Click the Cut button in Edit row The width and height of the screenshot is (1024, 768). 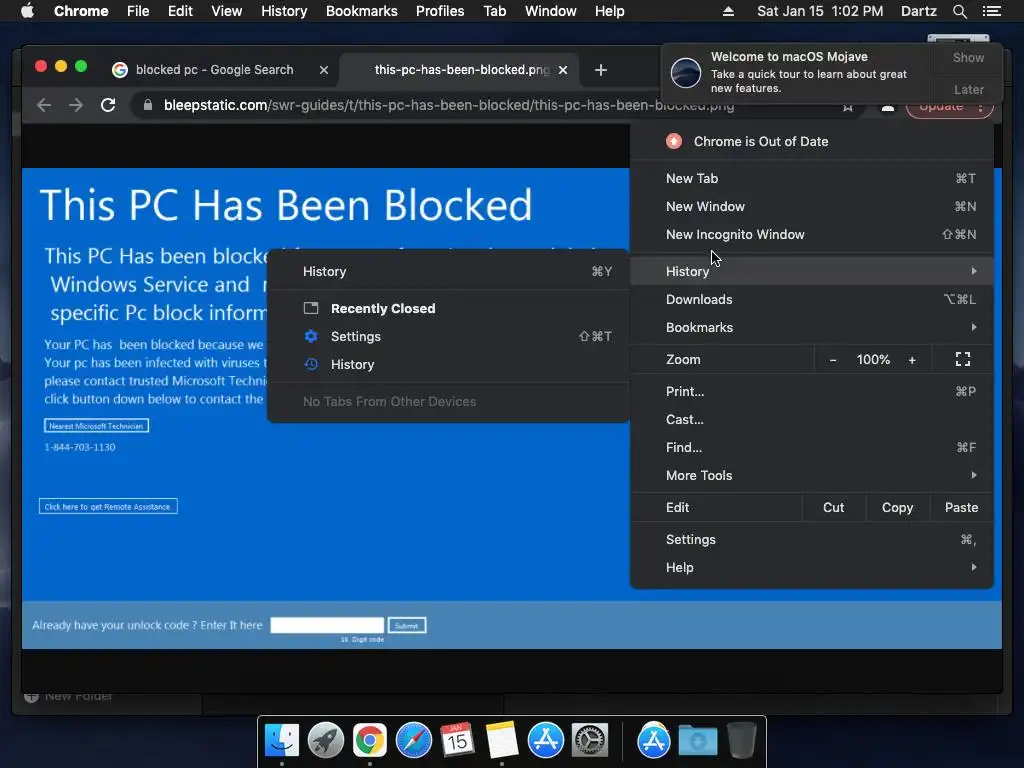(833, 507)
